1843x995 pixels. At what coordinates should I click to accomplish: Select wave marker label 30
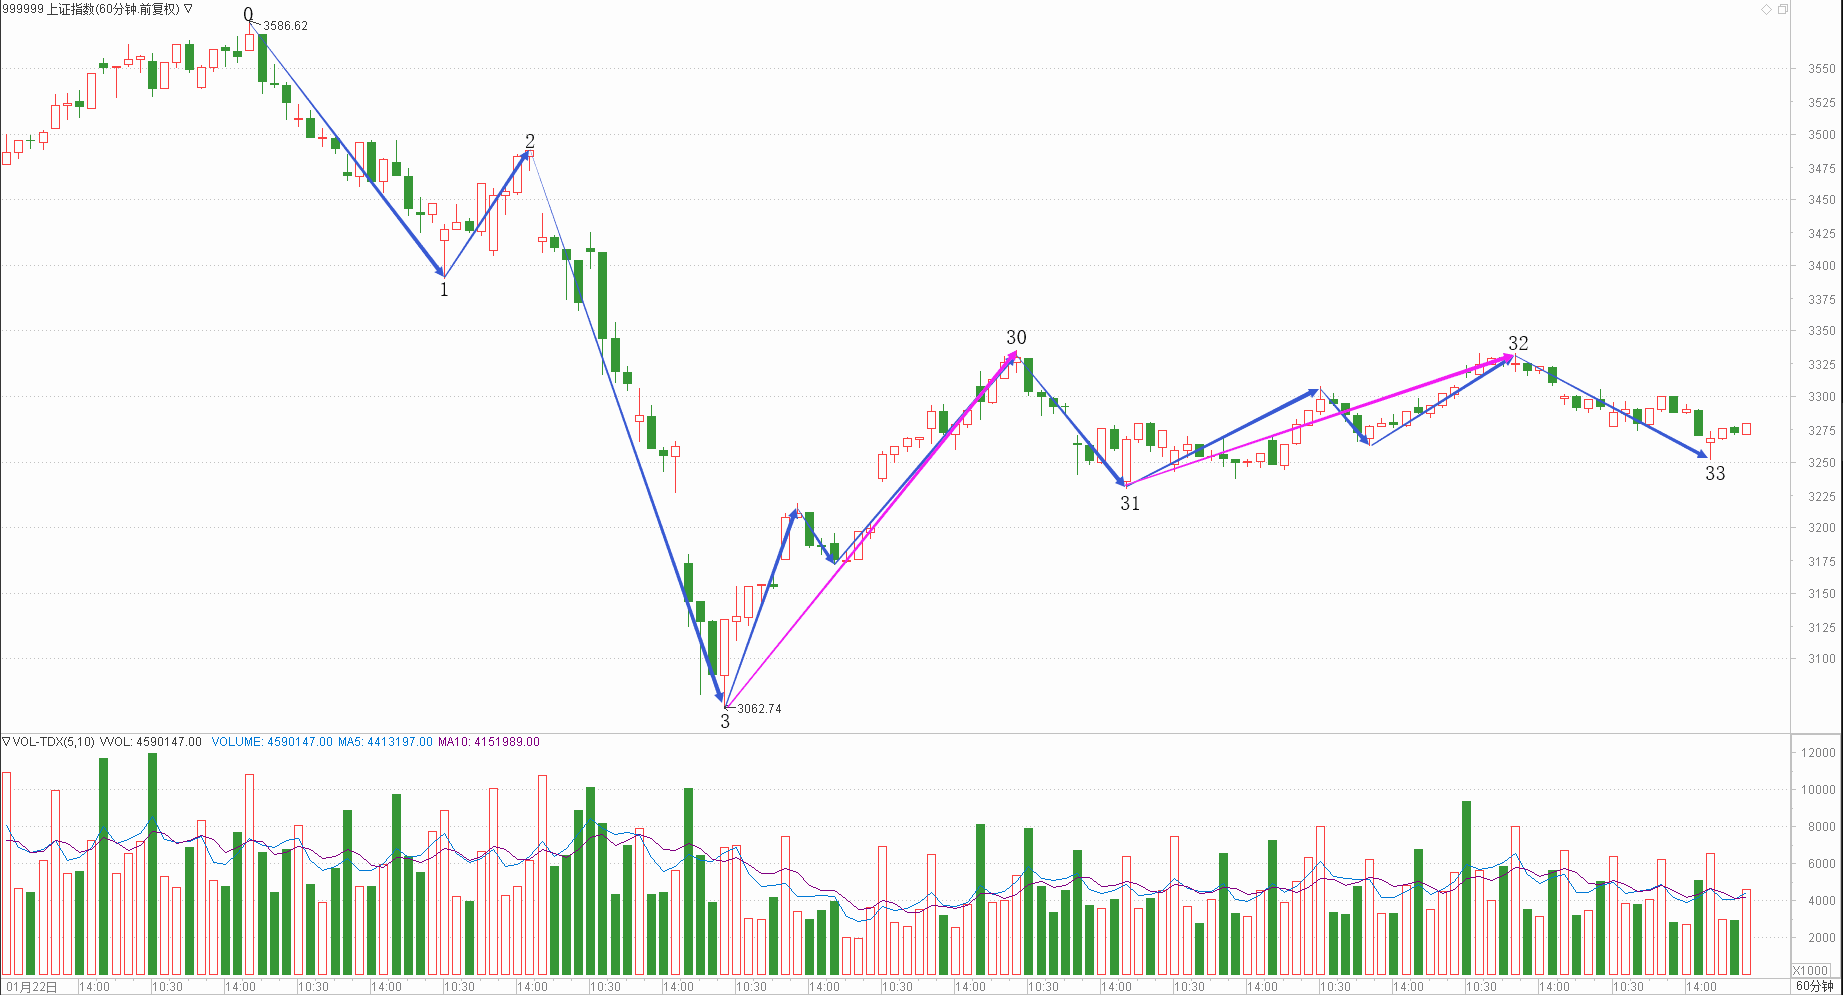[x=1016, y=338]
